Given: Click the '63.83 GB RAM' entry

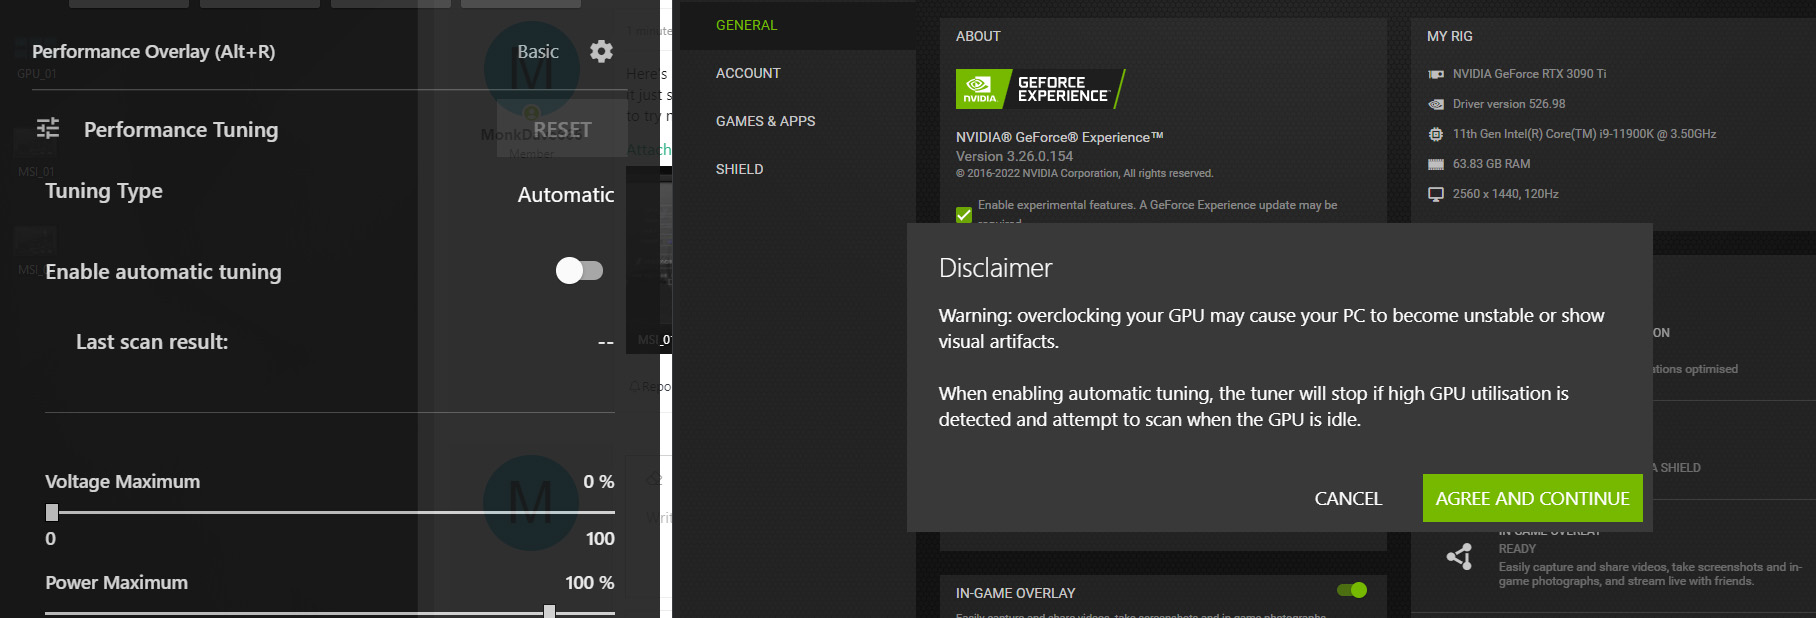Looking at the screenshot, I should (1492, 164).
